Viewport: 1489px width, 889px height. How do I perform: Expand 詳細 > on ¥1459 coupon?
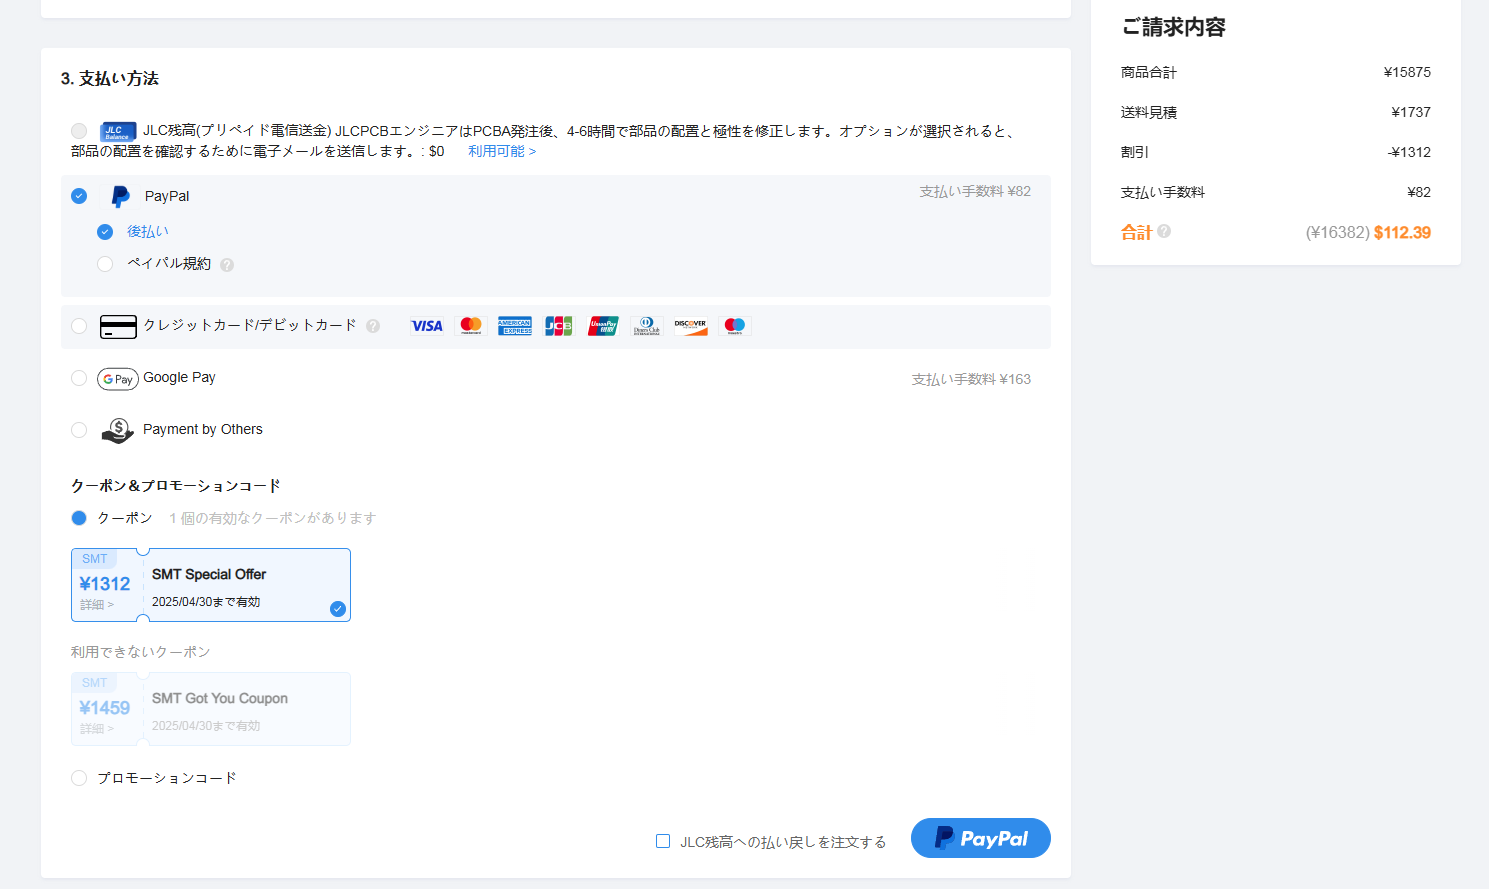click(x=97, y=729)
